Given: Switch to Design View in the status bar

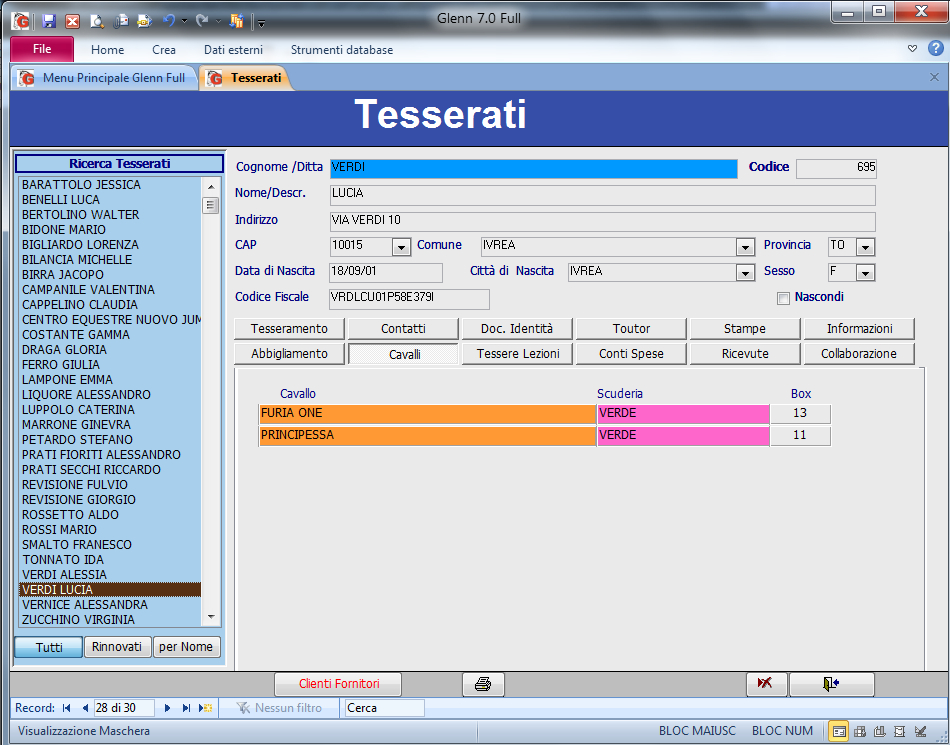Looking at the screenshot, I should (921, 731).
